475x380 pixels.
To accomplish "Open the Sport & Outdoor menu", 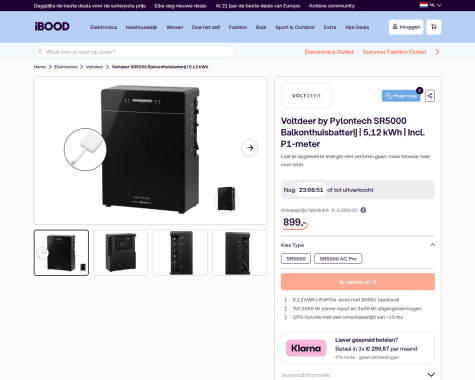I will point(295,27).
